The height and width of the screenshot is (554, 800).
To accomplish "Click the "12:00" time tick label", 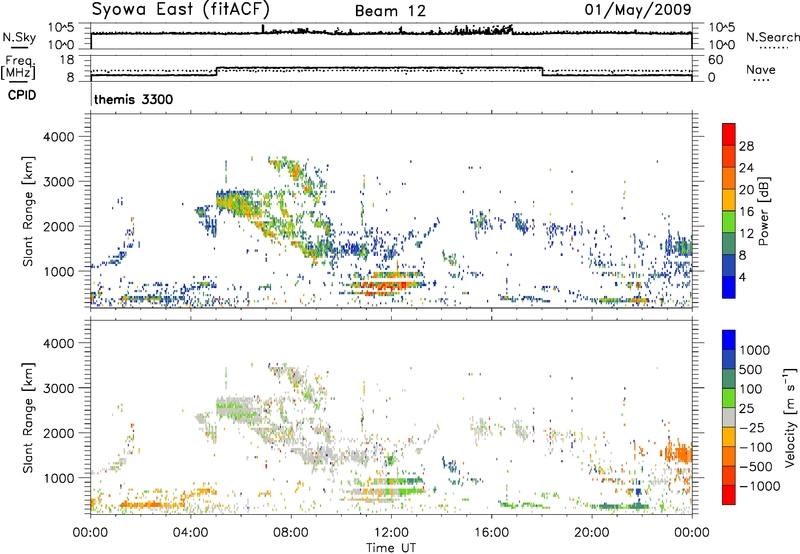I will (391, 533).
